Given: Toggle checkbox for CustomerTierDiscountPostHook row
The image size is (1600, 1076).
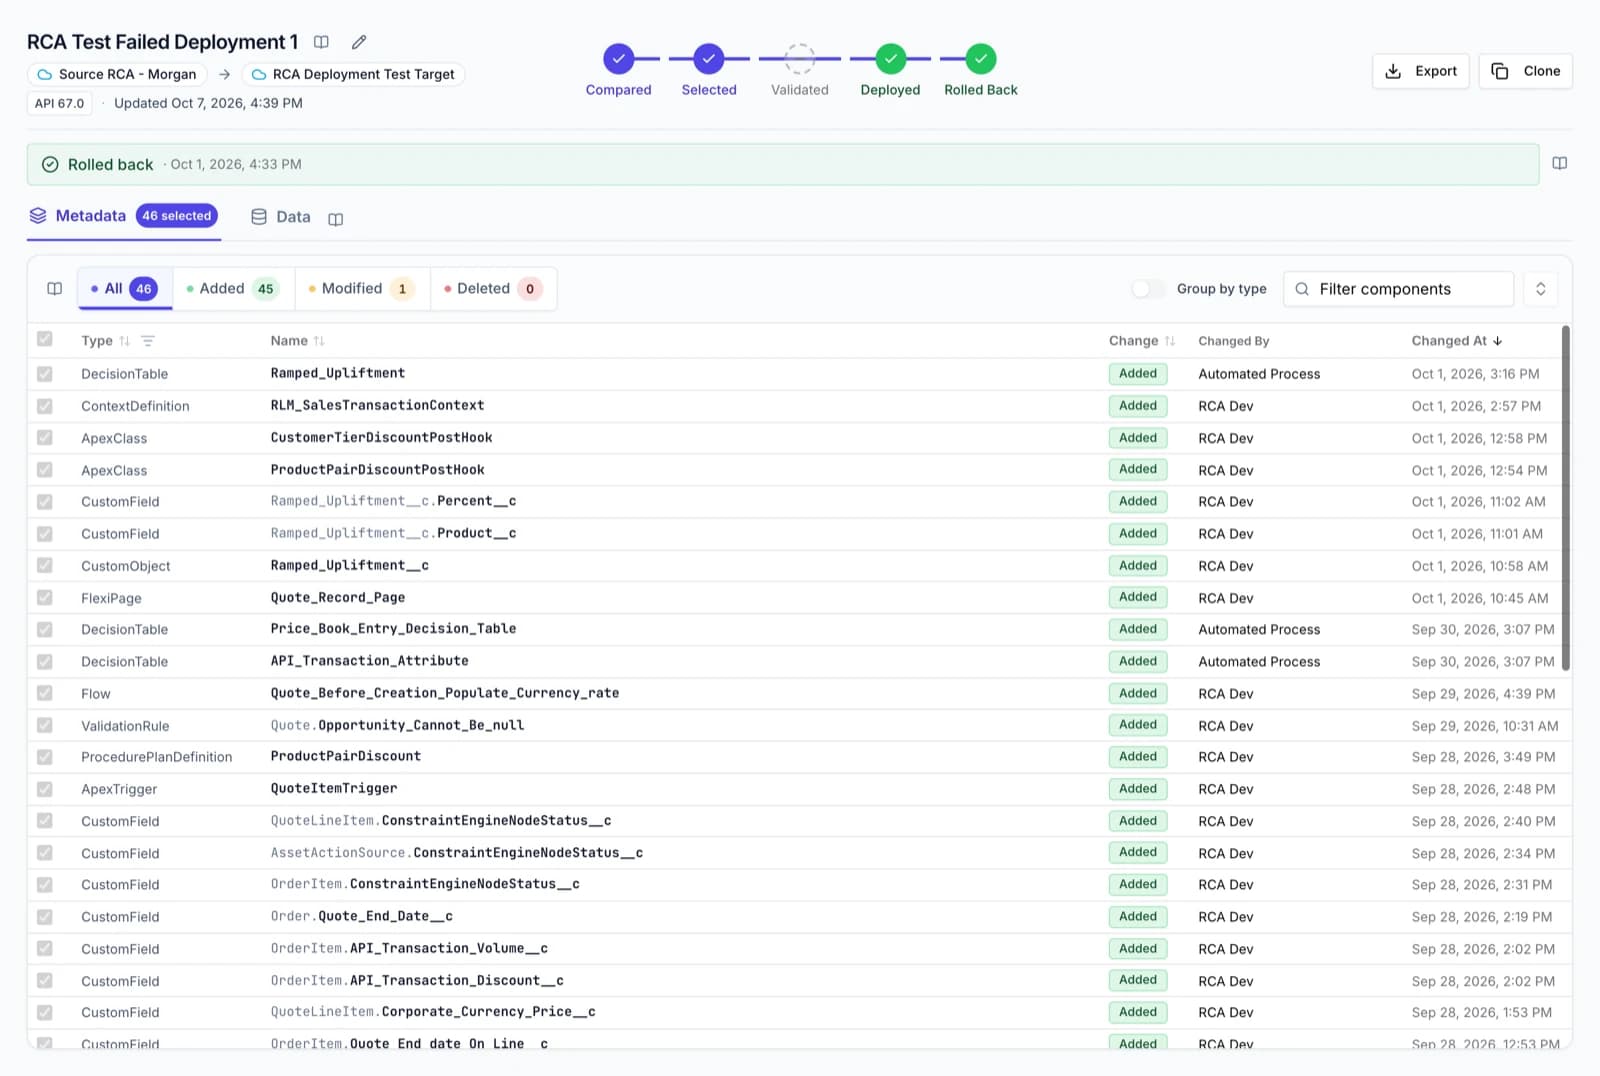Looking at the screenshot, I should 45,438.
